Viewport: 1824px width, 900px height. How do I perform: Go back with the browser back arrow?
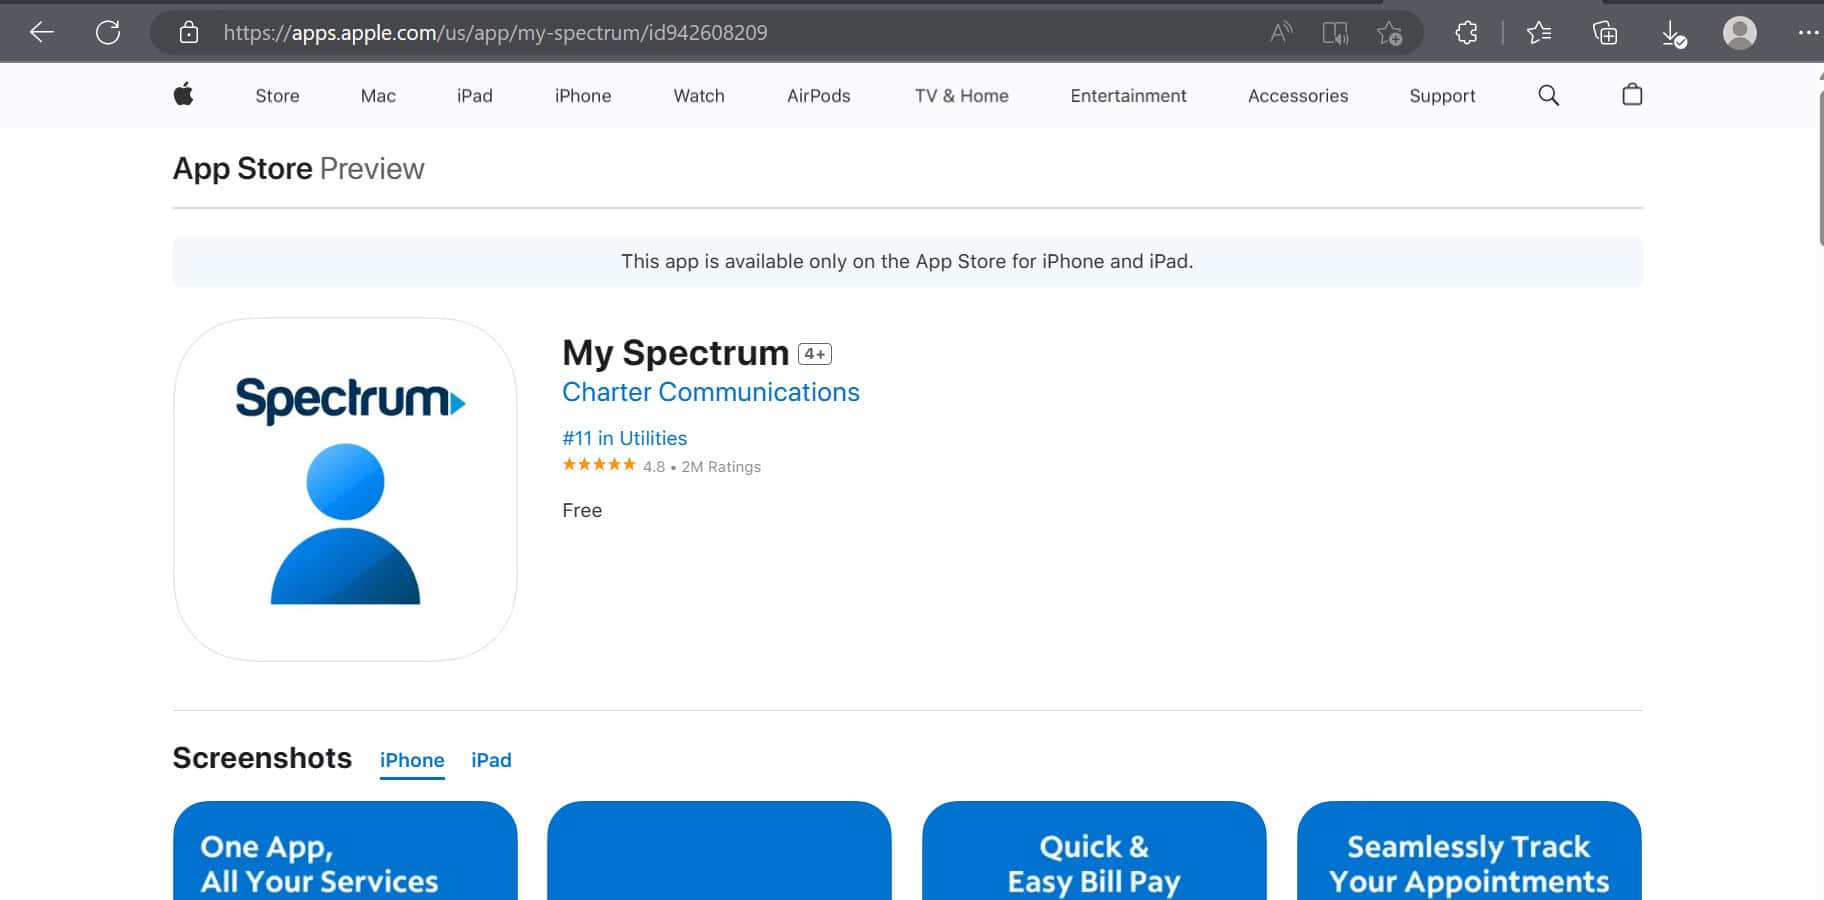click(x=42, y=32)
